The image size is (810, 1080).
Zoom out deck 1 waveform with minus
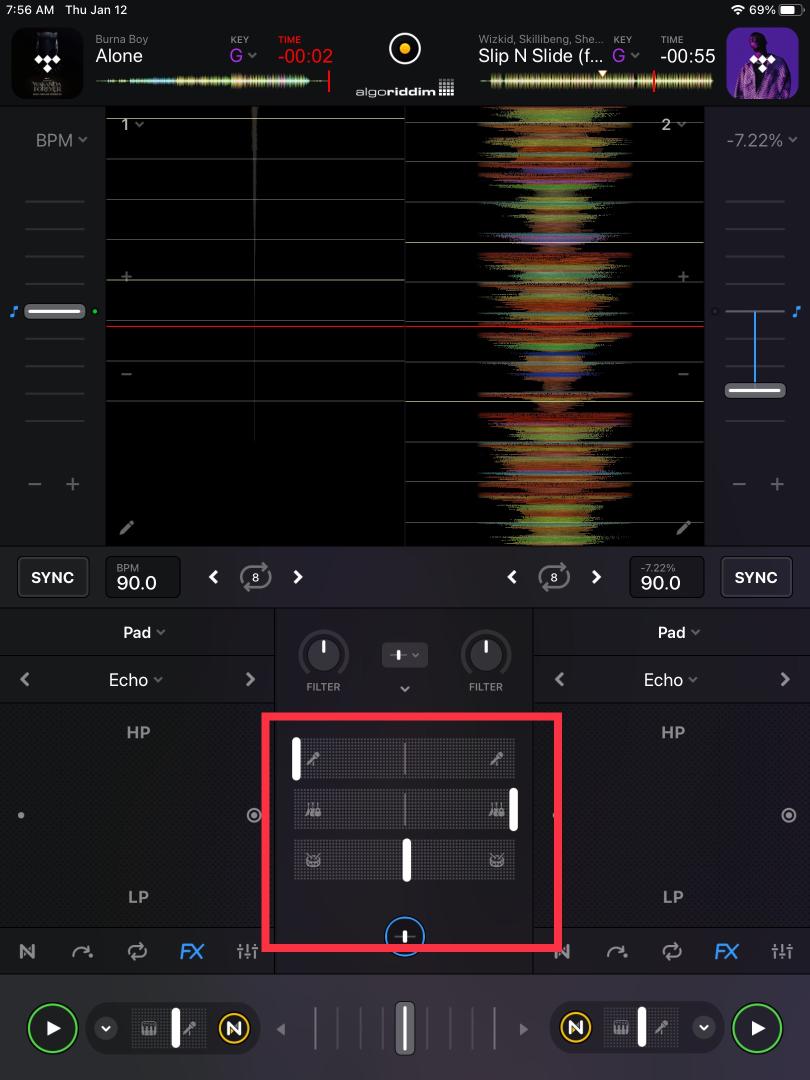tap(126, 374)
